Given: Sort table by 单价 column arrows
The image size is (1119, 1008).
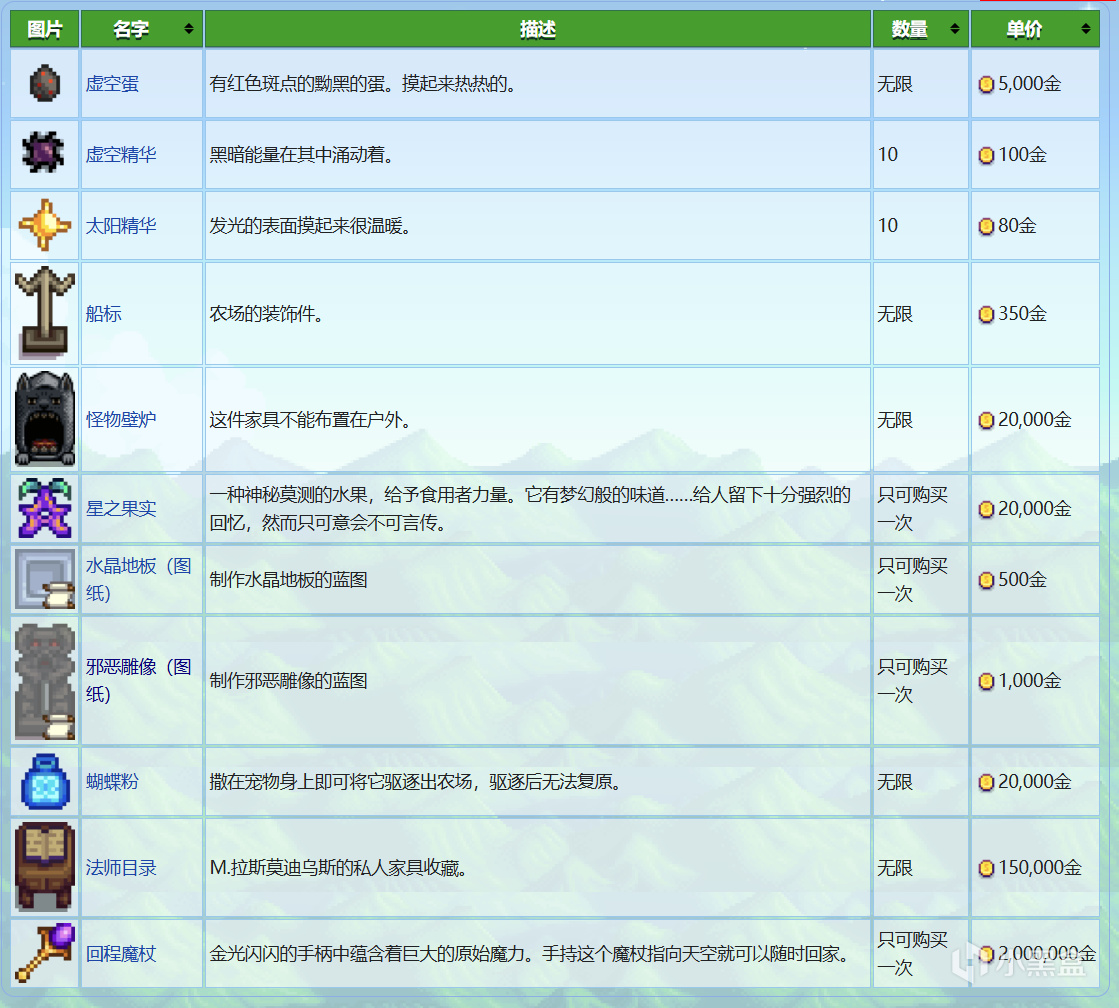Looking at the screenshot, I should tap(1085, 29).
